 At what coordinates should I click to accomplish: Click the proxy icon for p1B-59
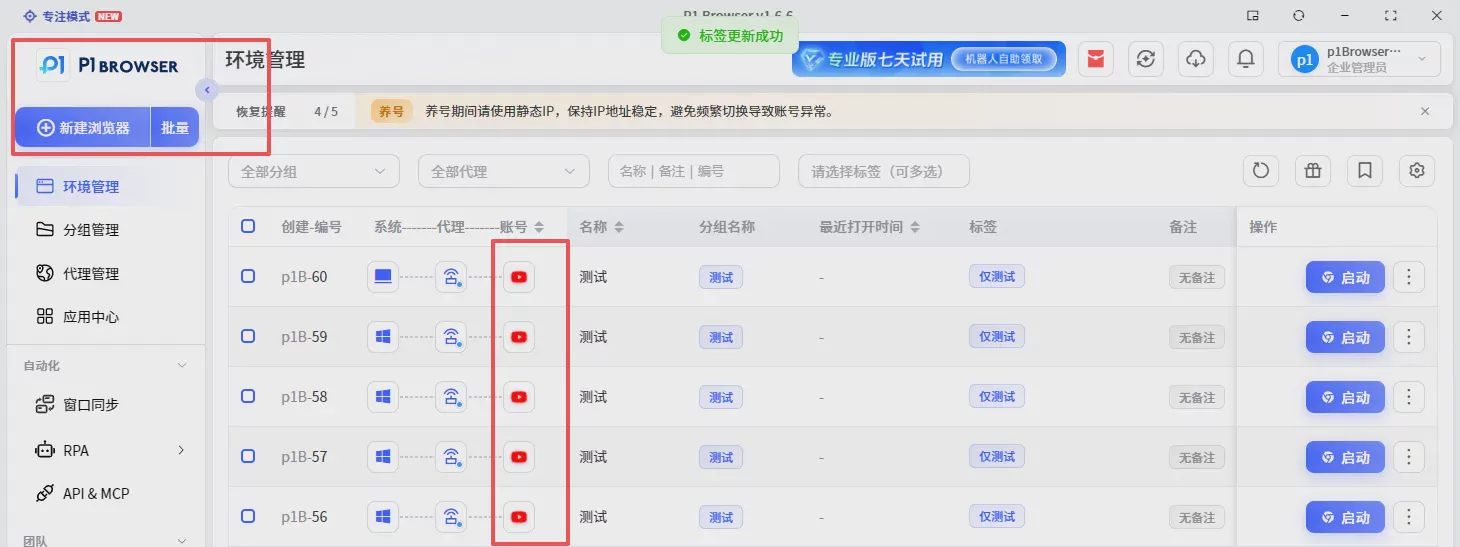[451, 337]
